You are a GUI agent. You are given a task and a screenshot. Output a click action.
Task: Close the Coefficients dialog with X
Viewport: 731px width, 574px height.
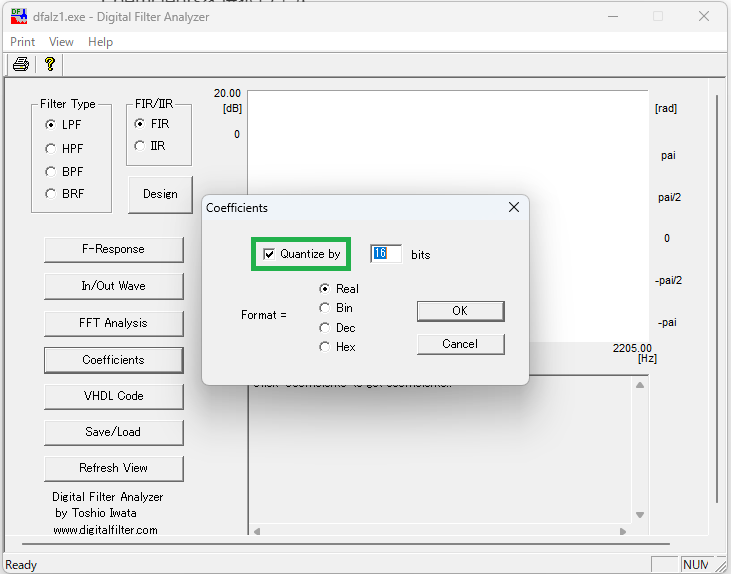514,207
